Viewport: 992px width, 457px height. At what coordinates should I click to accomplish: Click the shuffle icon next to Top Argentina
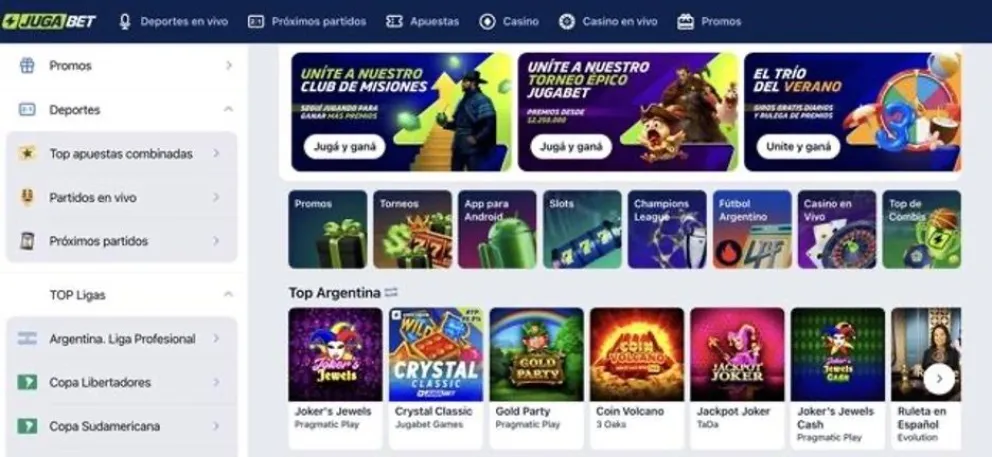point(392,292)
